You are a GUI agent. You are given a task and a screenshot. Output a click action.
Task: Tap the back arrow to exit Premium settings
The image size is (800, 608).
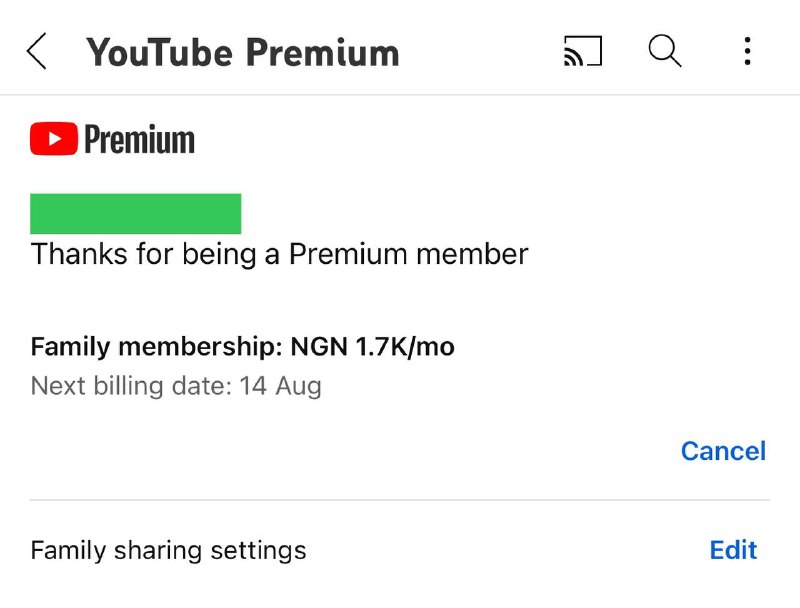(x=36, y=51)
